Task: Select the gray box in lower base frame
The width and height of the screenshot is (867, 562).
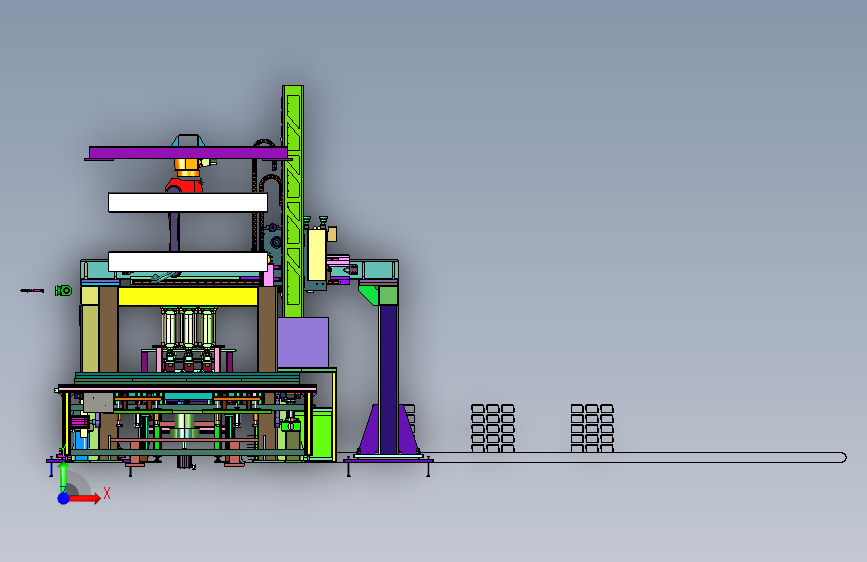Action: click(x=98, y=403)
